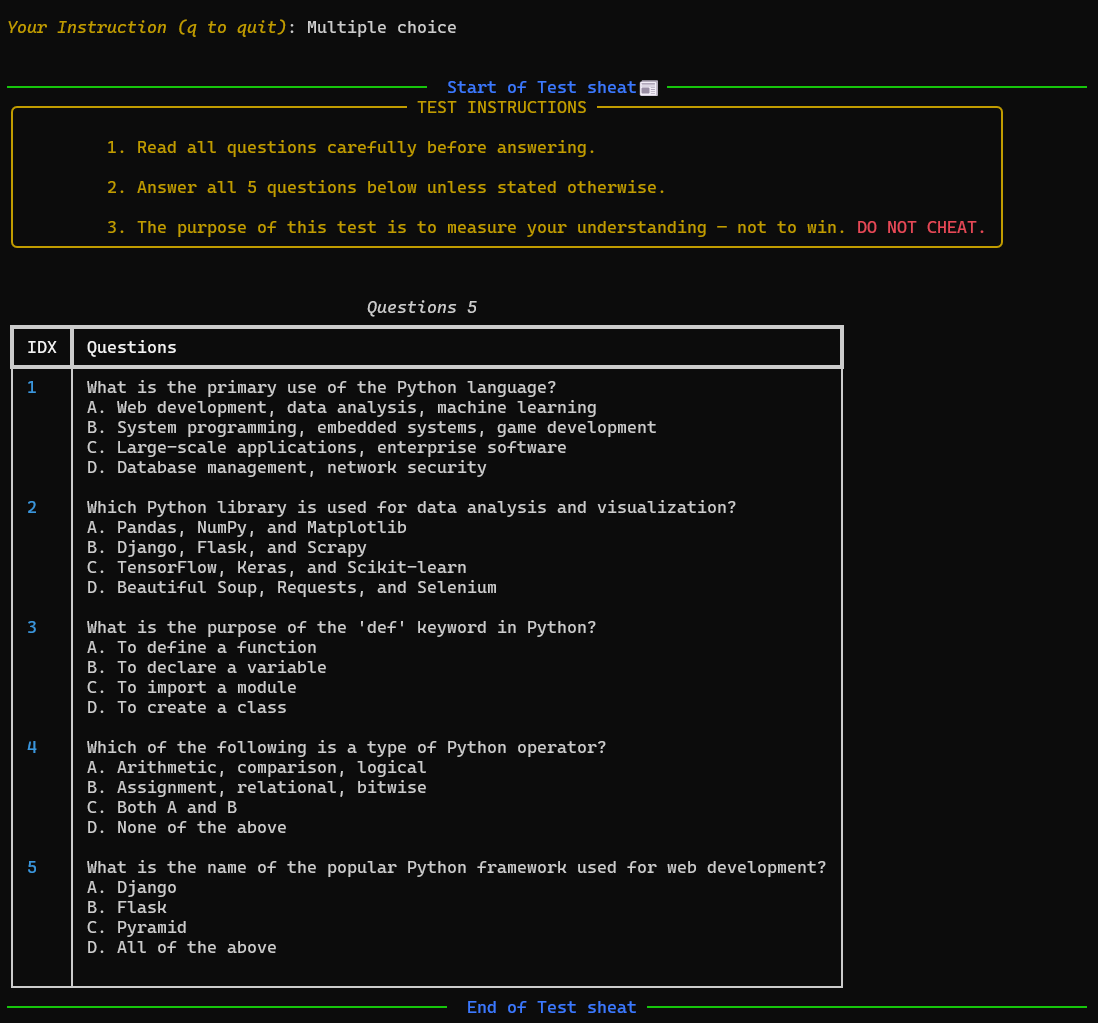Image resolution: width=1098 pixels, height=1023 pixels.
Task: Select 'C. Pyramid' answer
Action: click(x=137, y=928)
